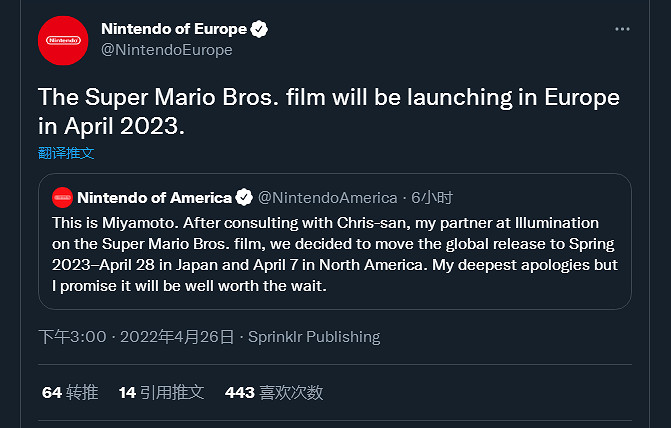Click the Nintendo of America small avatar

(62, 197)
